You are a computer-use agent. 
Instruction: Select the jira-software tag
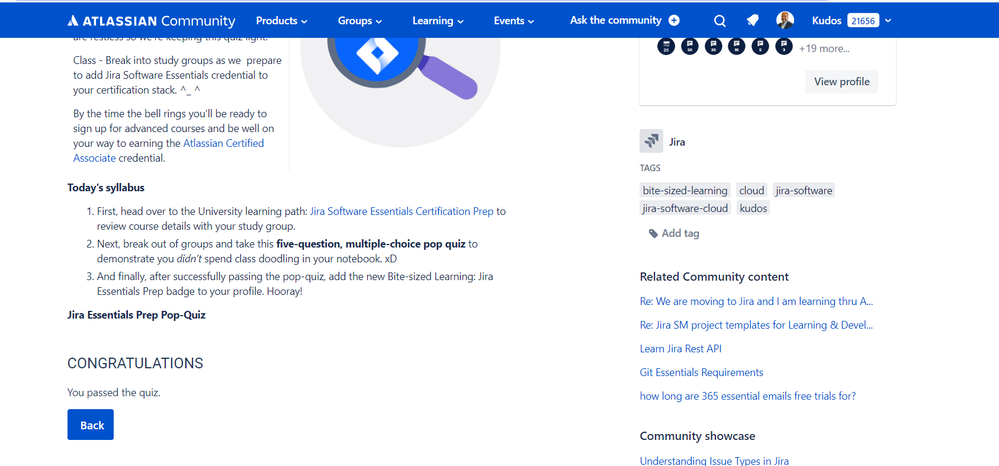coord(803,191)
